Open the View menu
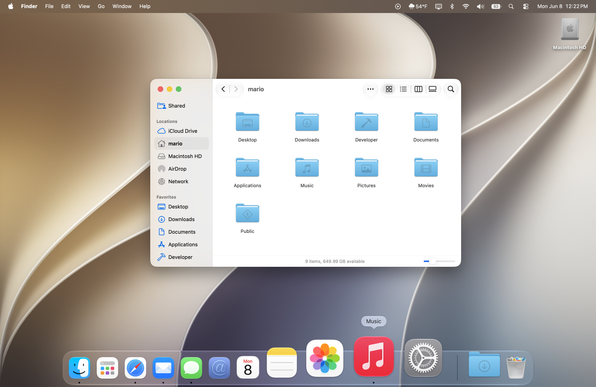The width and height of the screenshot is (596, 387). (x=84, y=6)
